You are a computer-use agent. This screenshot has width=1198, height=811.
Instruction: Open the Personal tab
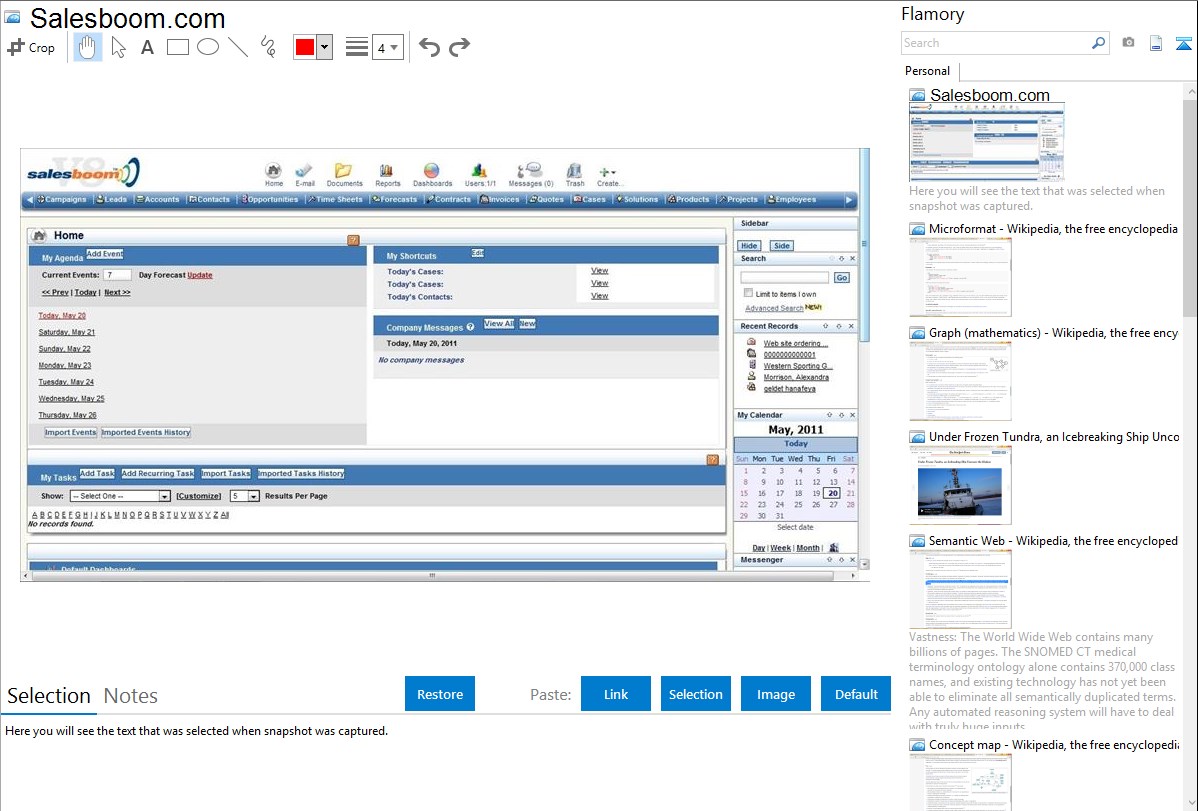tap(927, 71)
